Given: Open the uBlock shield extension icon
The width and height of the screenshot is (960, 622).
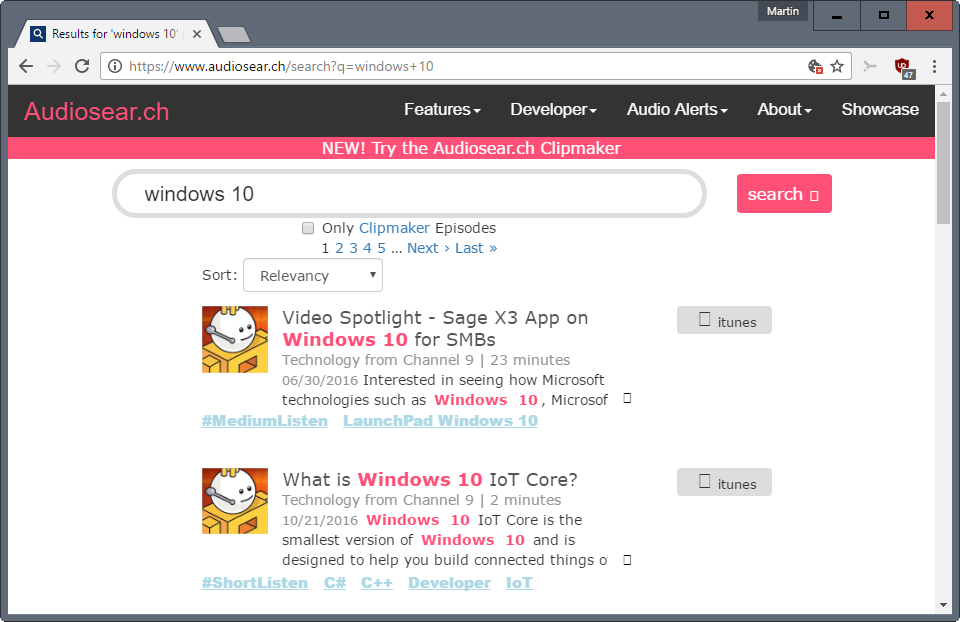Looking at the screenshot, I should pos(904,67).
